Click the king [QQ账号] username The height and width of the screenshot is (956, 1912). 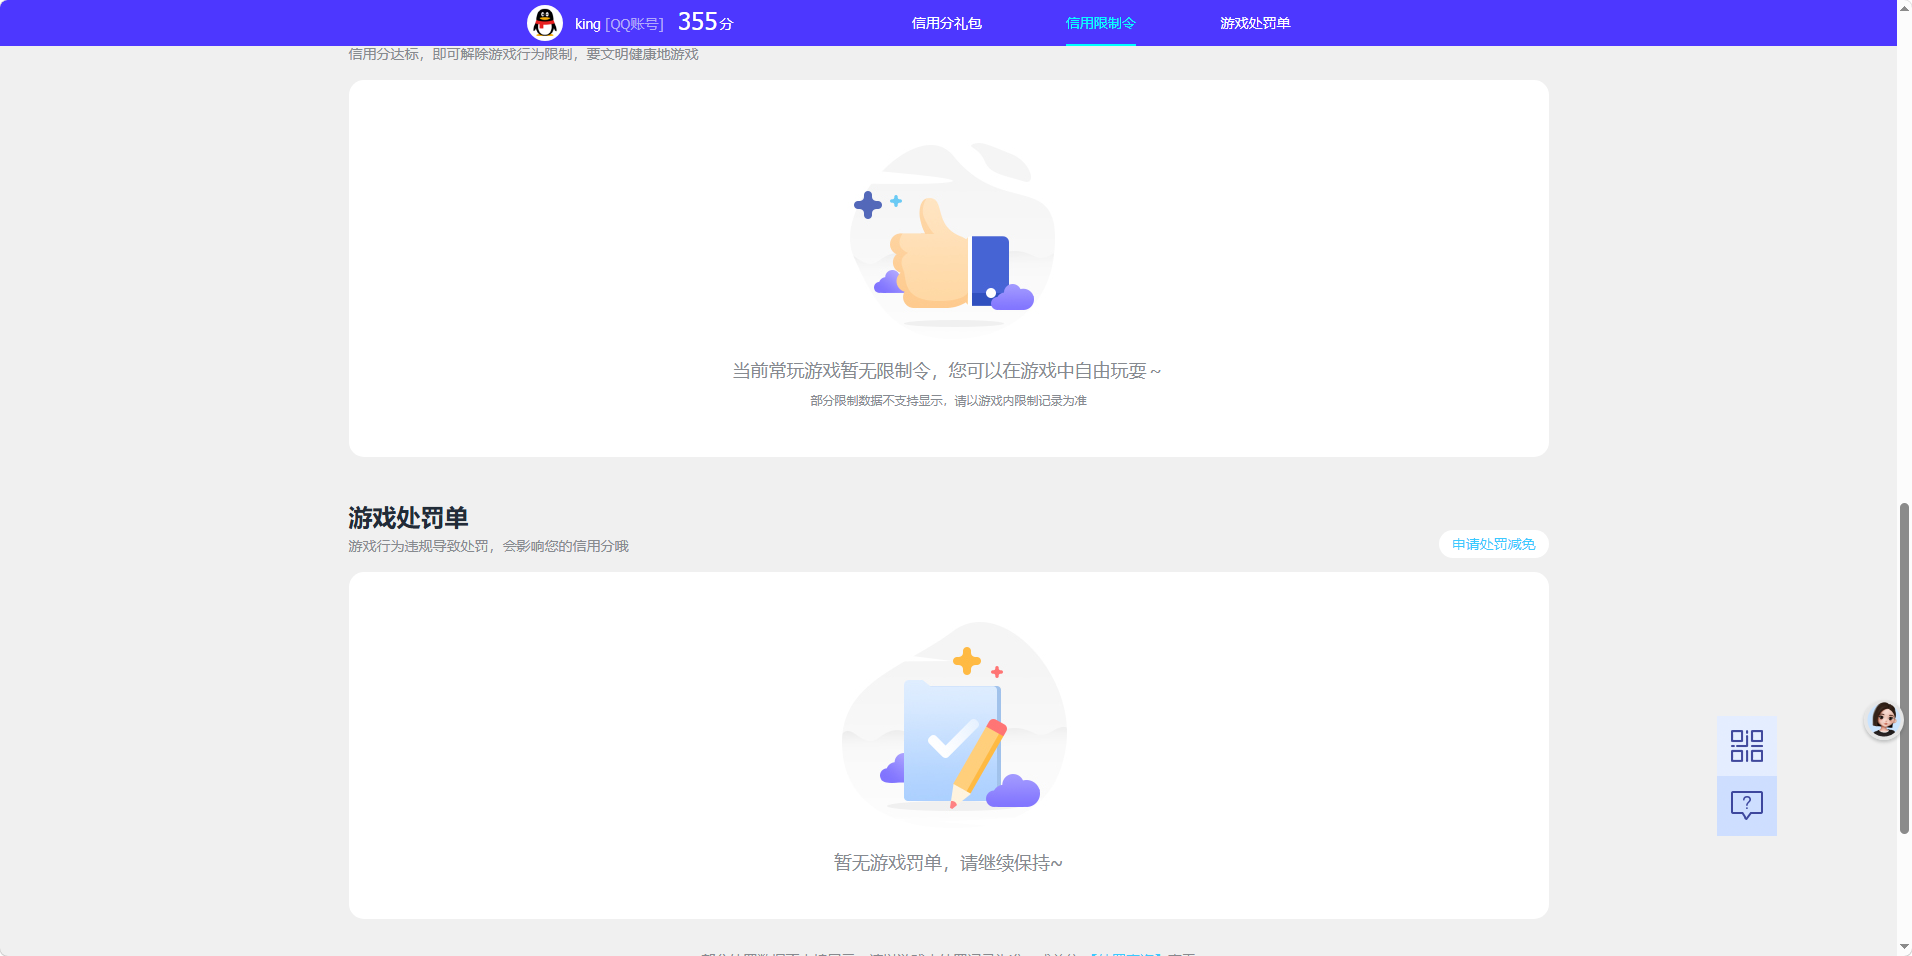tap(619, 24)
